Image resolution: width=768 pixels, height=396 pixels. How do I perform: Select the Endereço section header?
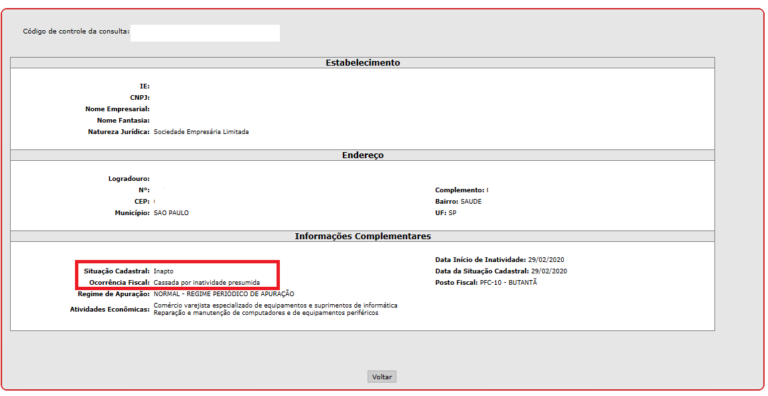pos(362,155)
